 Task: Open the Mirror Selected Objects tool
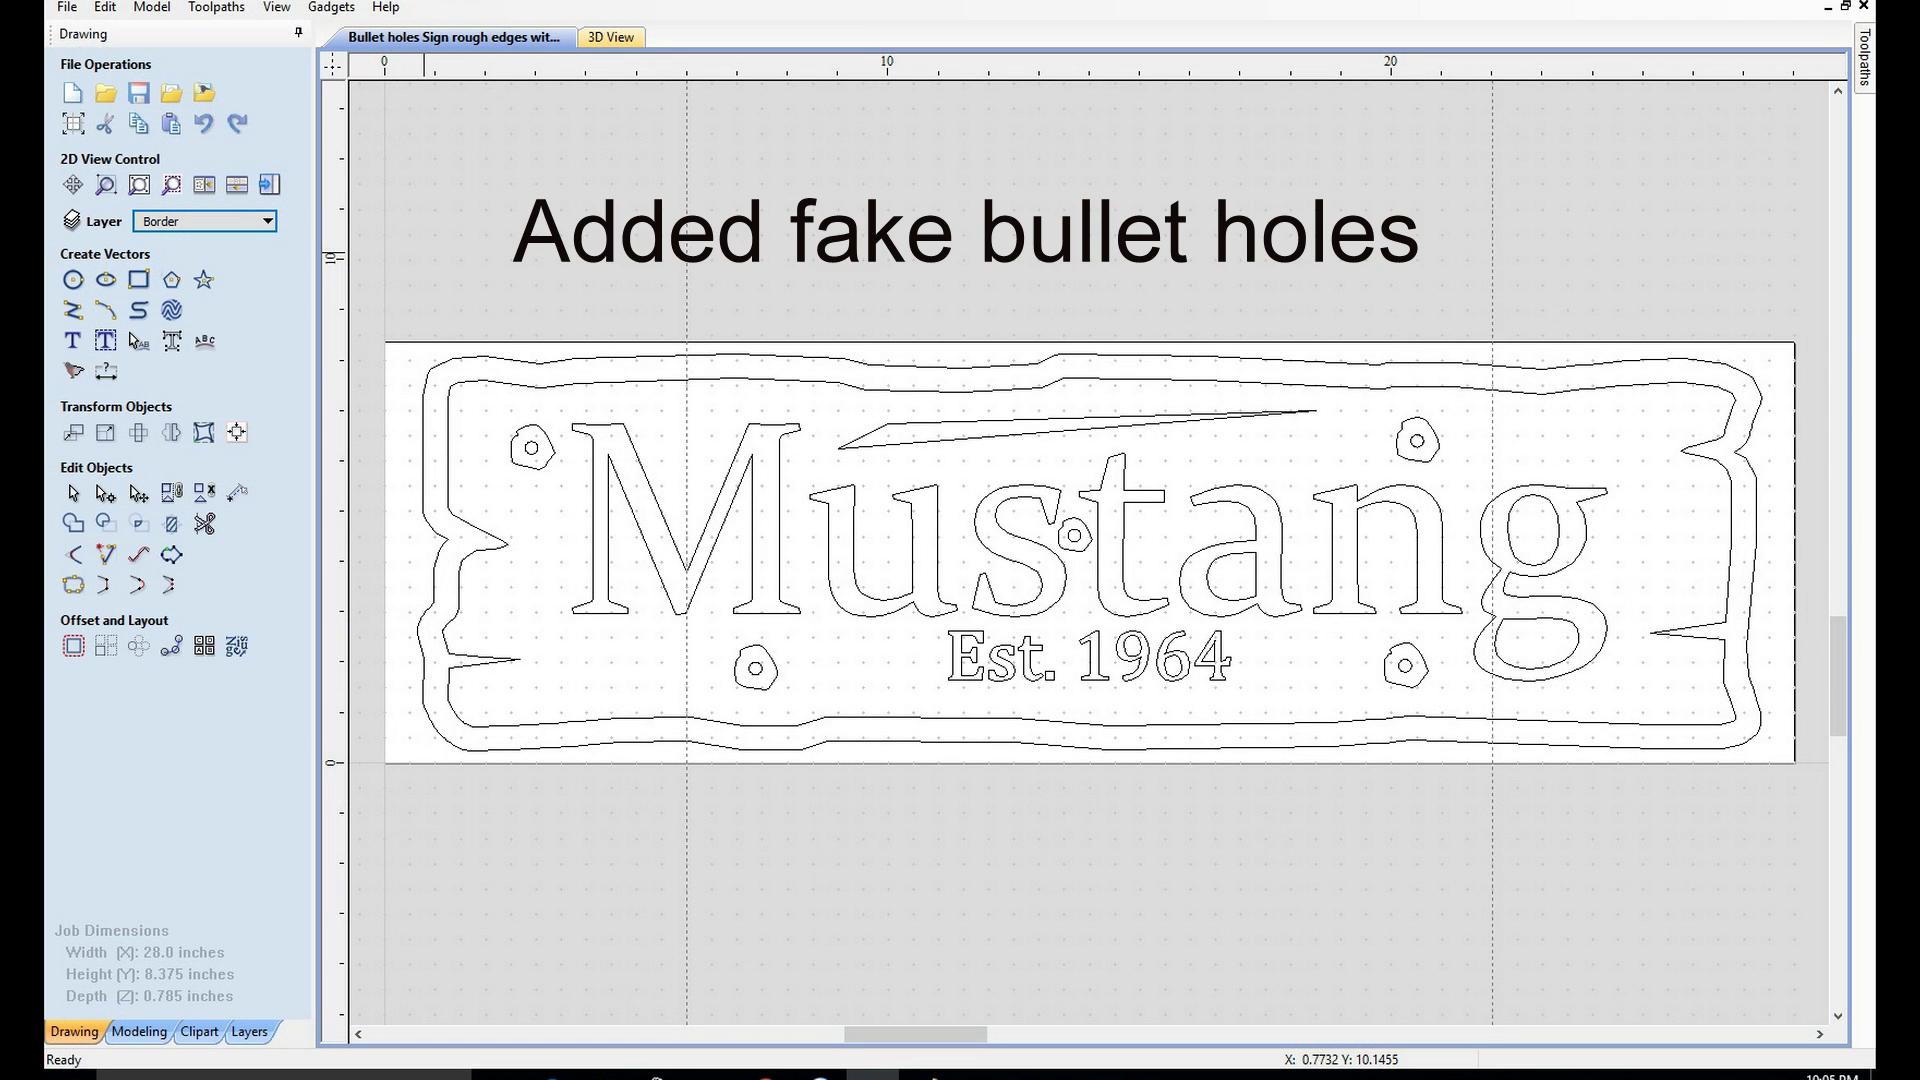click(x=172, y=433)
